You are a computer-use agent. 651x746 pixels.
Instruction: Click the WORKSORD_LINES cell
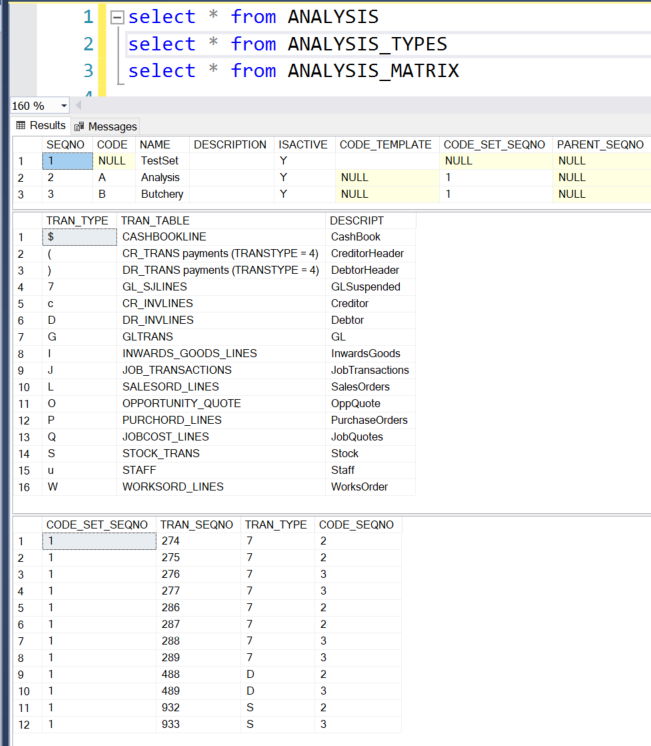click(173, 487)
